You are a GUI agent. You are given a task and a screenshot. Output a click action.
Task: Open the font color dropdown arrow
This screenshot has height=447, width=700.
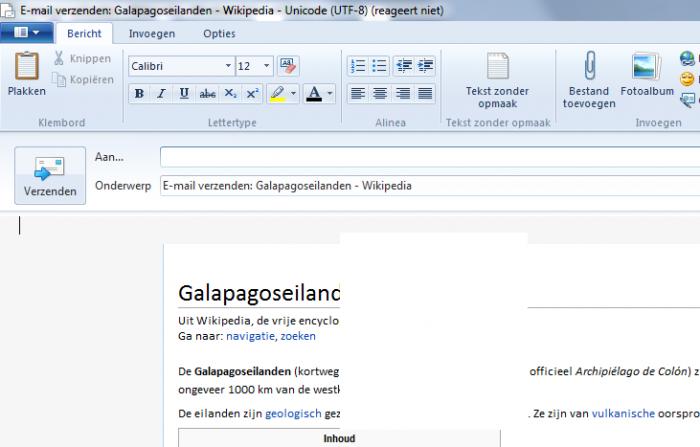[330, 93]
